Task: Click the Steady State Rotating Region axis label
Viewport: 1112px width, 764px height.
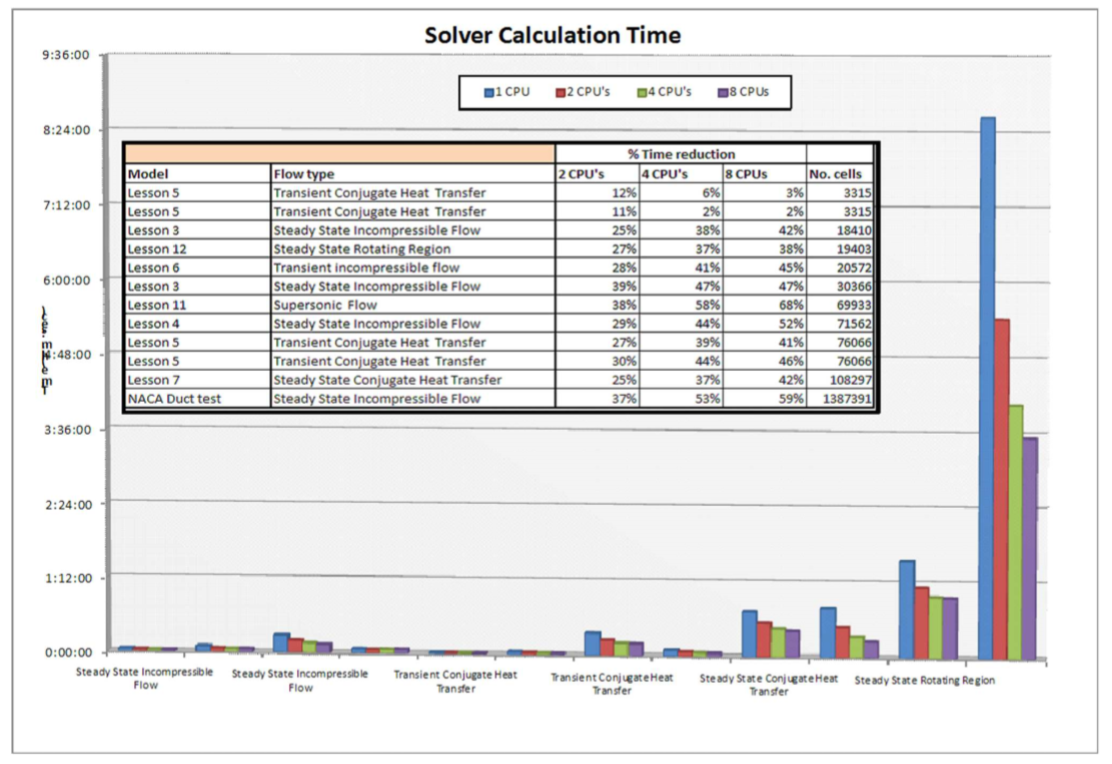Action: 924,680
